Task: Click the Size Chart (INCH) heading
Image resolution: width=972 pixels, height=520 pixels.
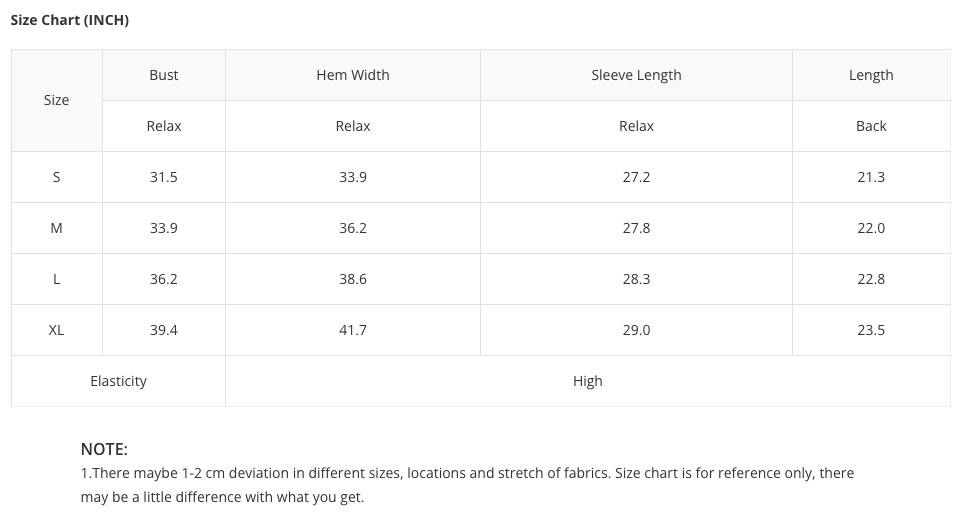Action: (x=70, y=20)
